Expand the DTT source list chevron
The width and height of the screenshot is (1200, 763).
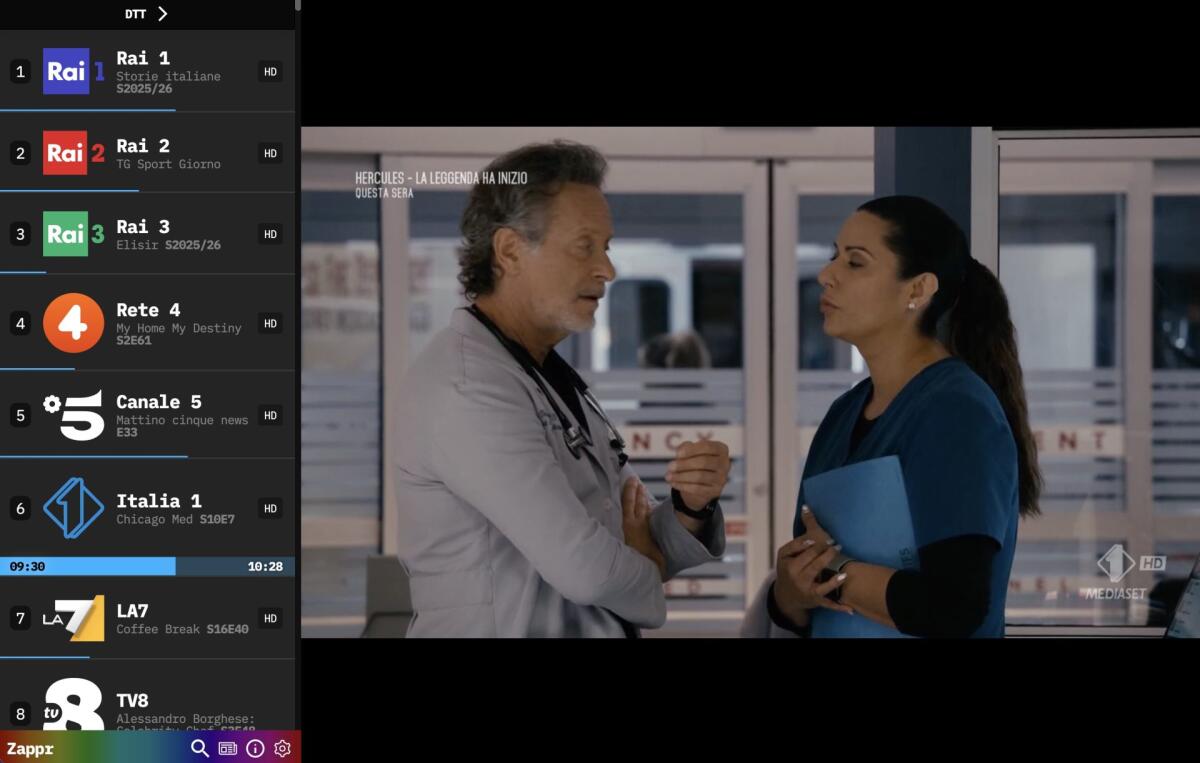[x=163, y=14]
